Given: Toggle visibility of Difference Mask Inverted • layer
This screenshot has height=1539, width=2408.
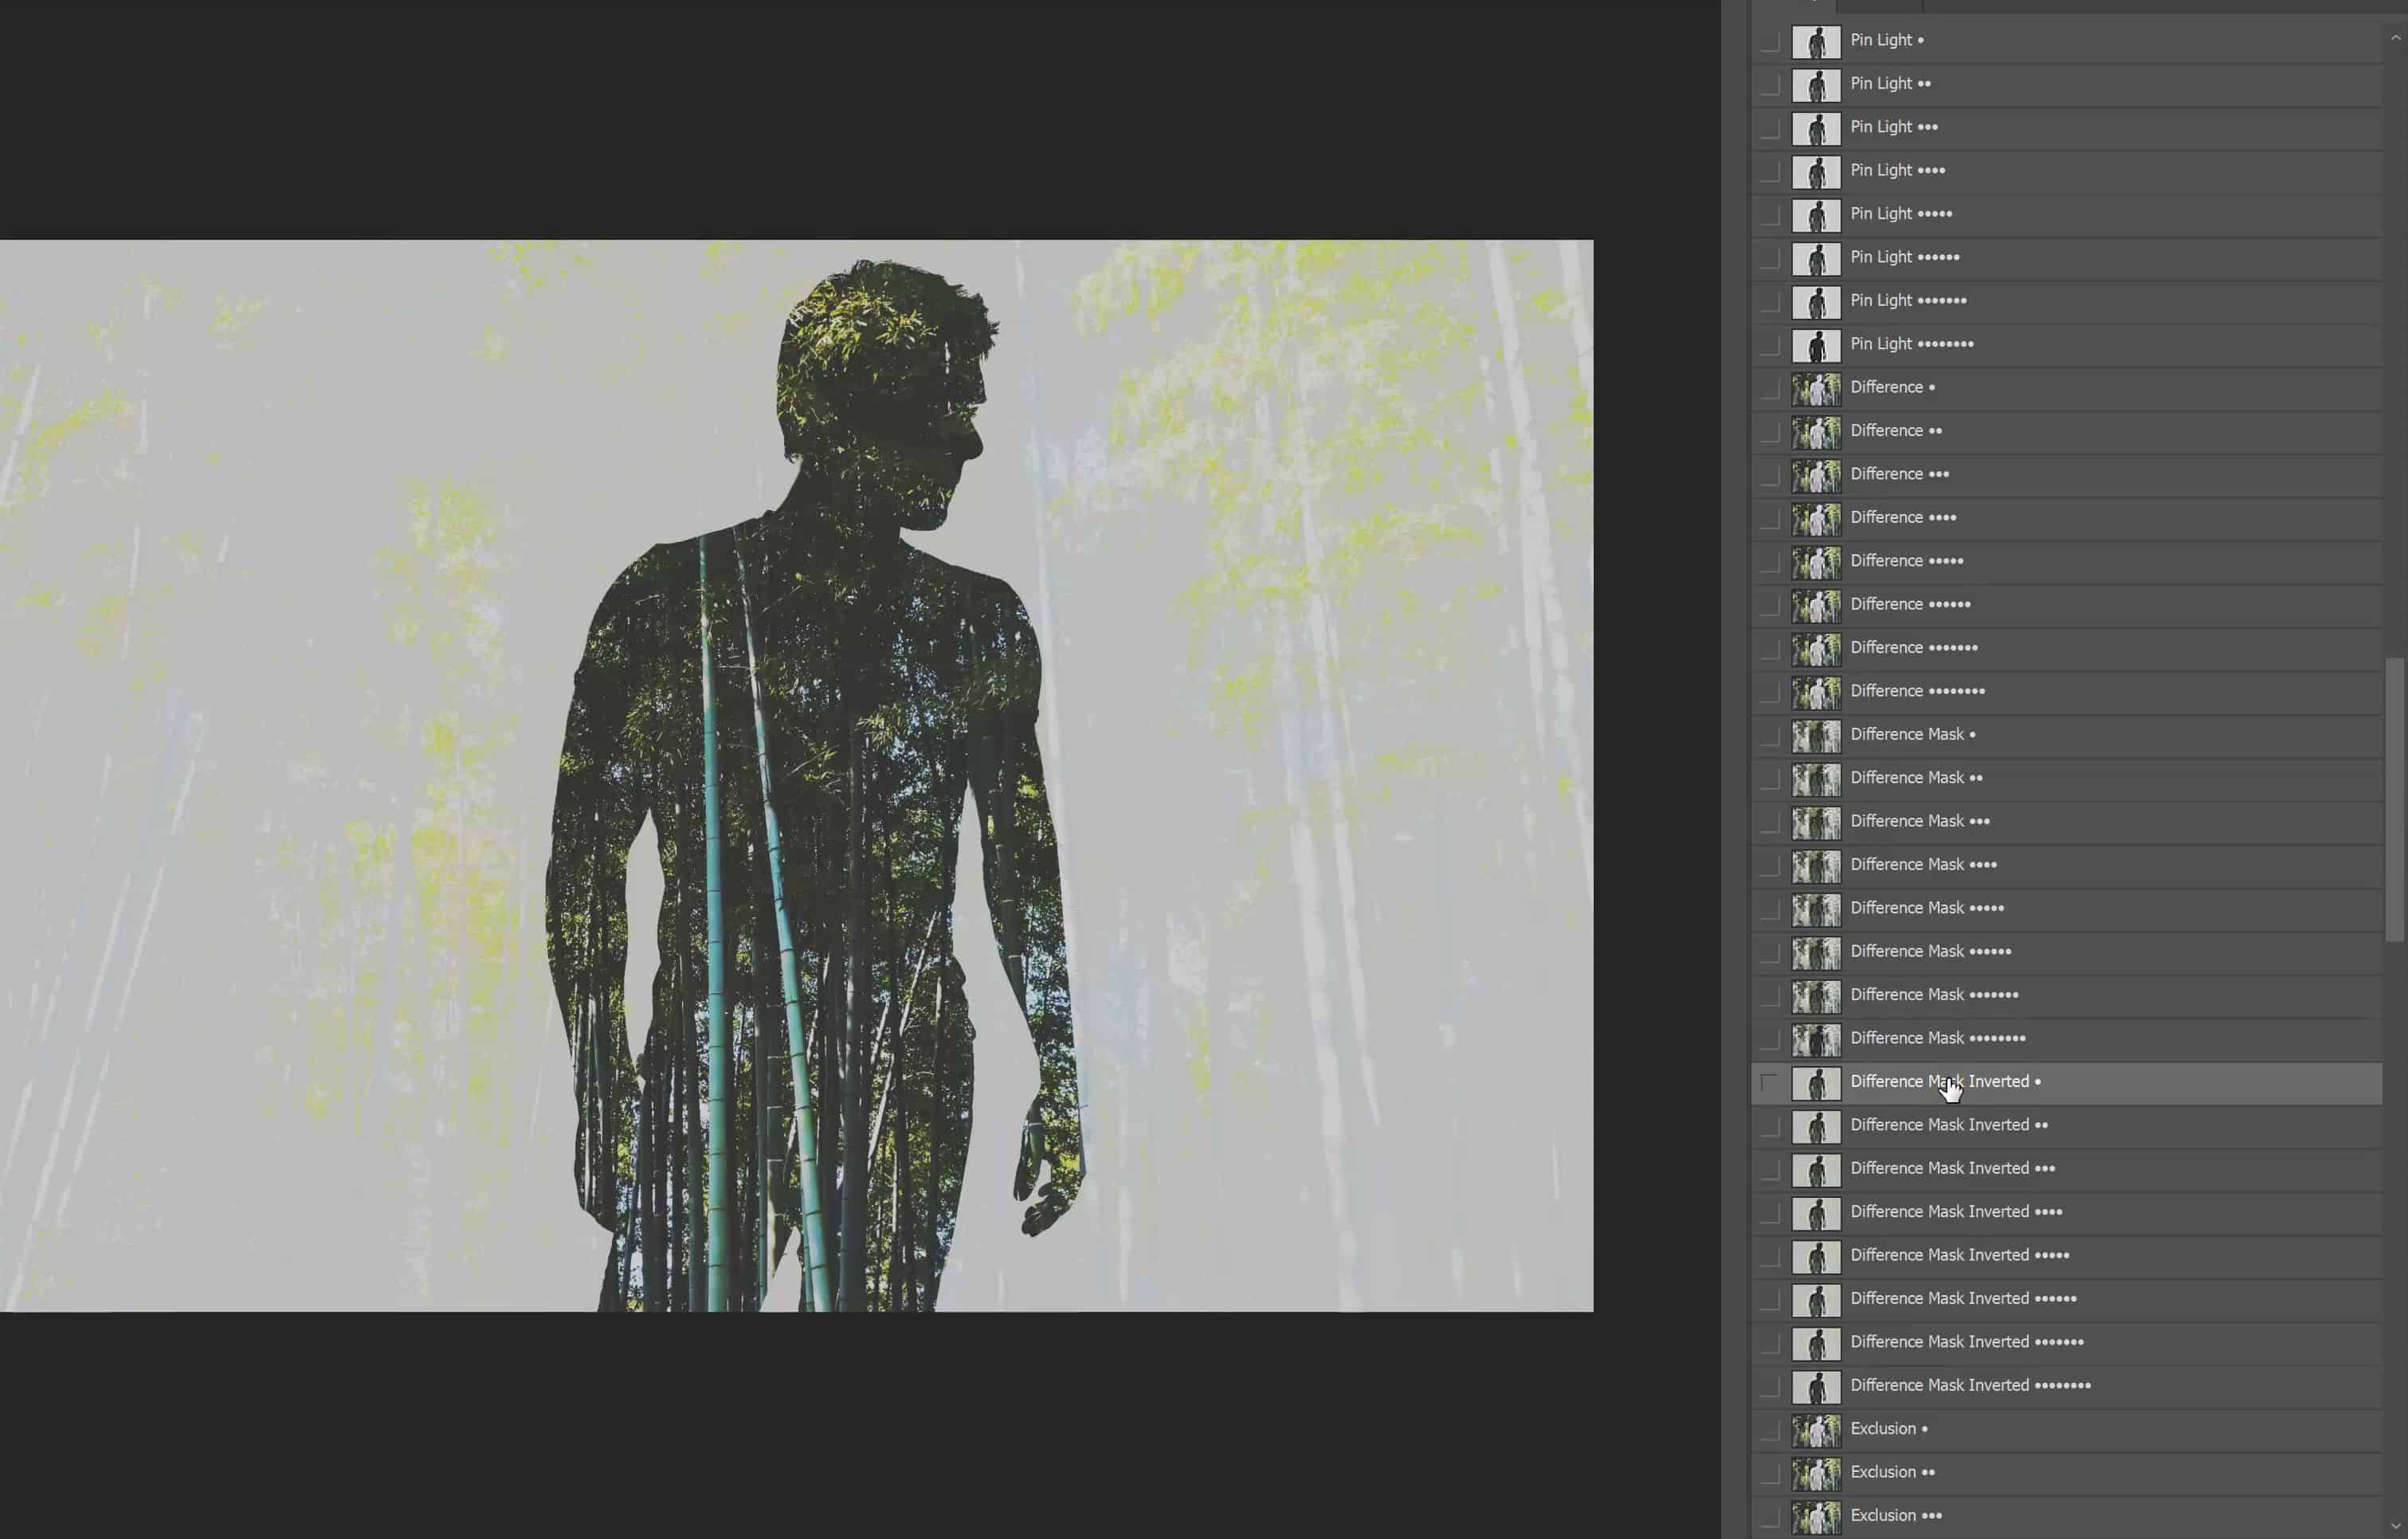Looking at the screenshot, I should [x=1770, y=1083].
